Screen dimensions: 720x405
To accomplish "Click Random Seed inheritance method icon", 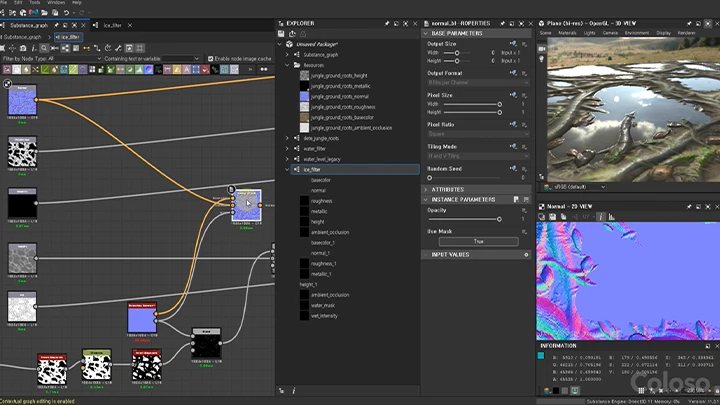I will tap(513, 169).
